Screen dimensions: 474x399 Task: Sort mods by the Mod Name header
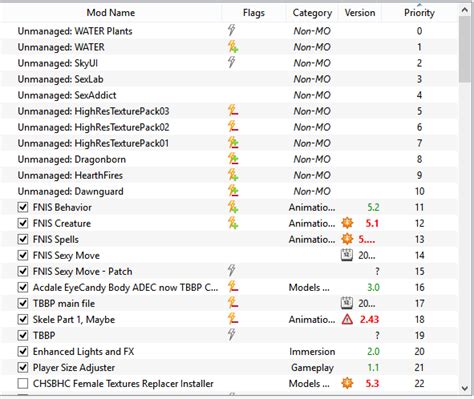(111, 13)
